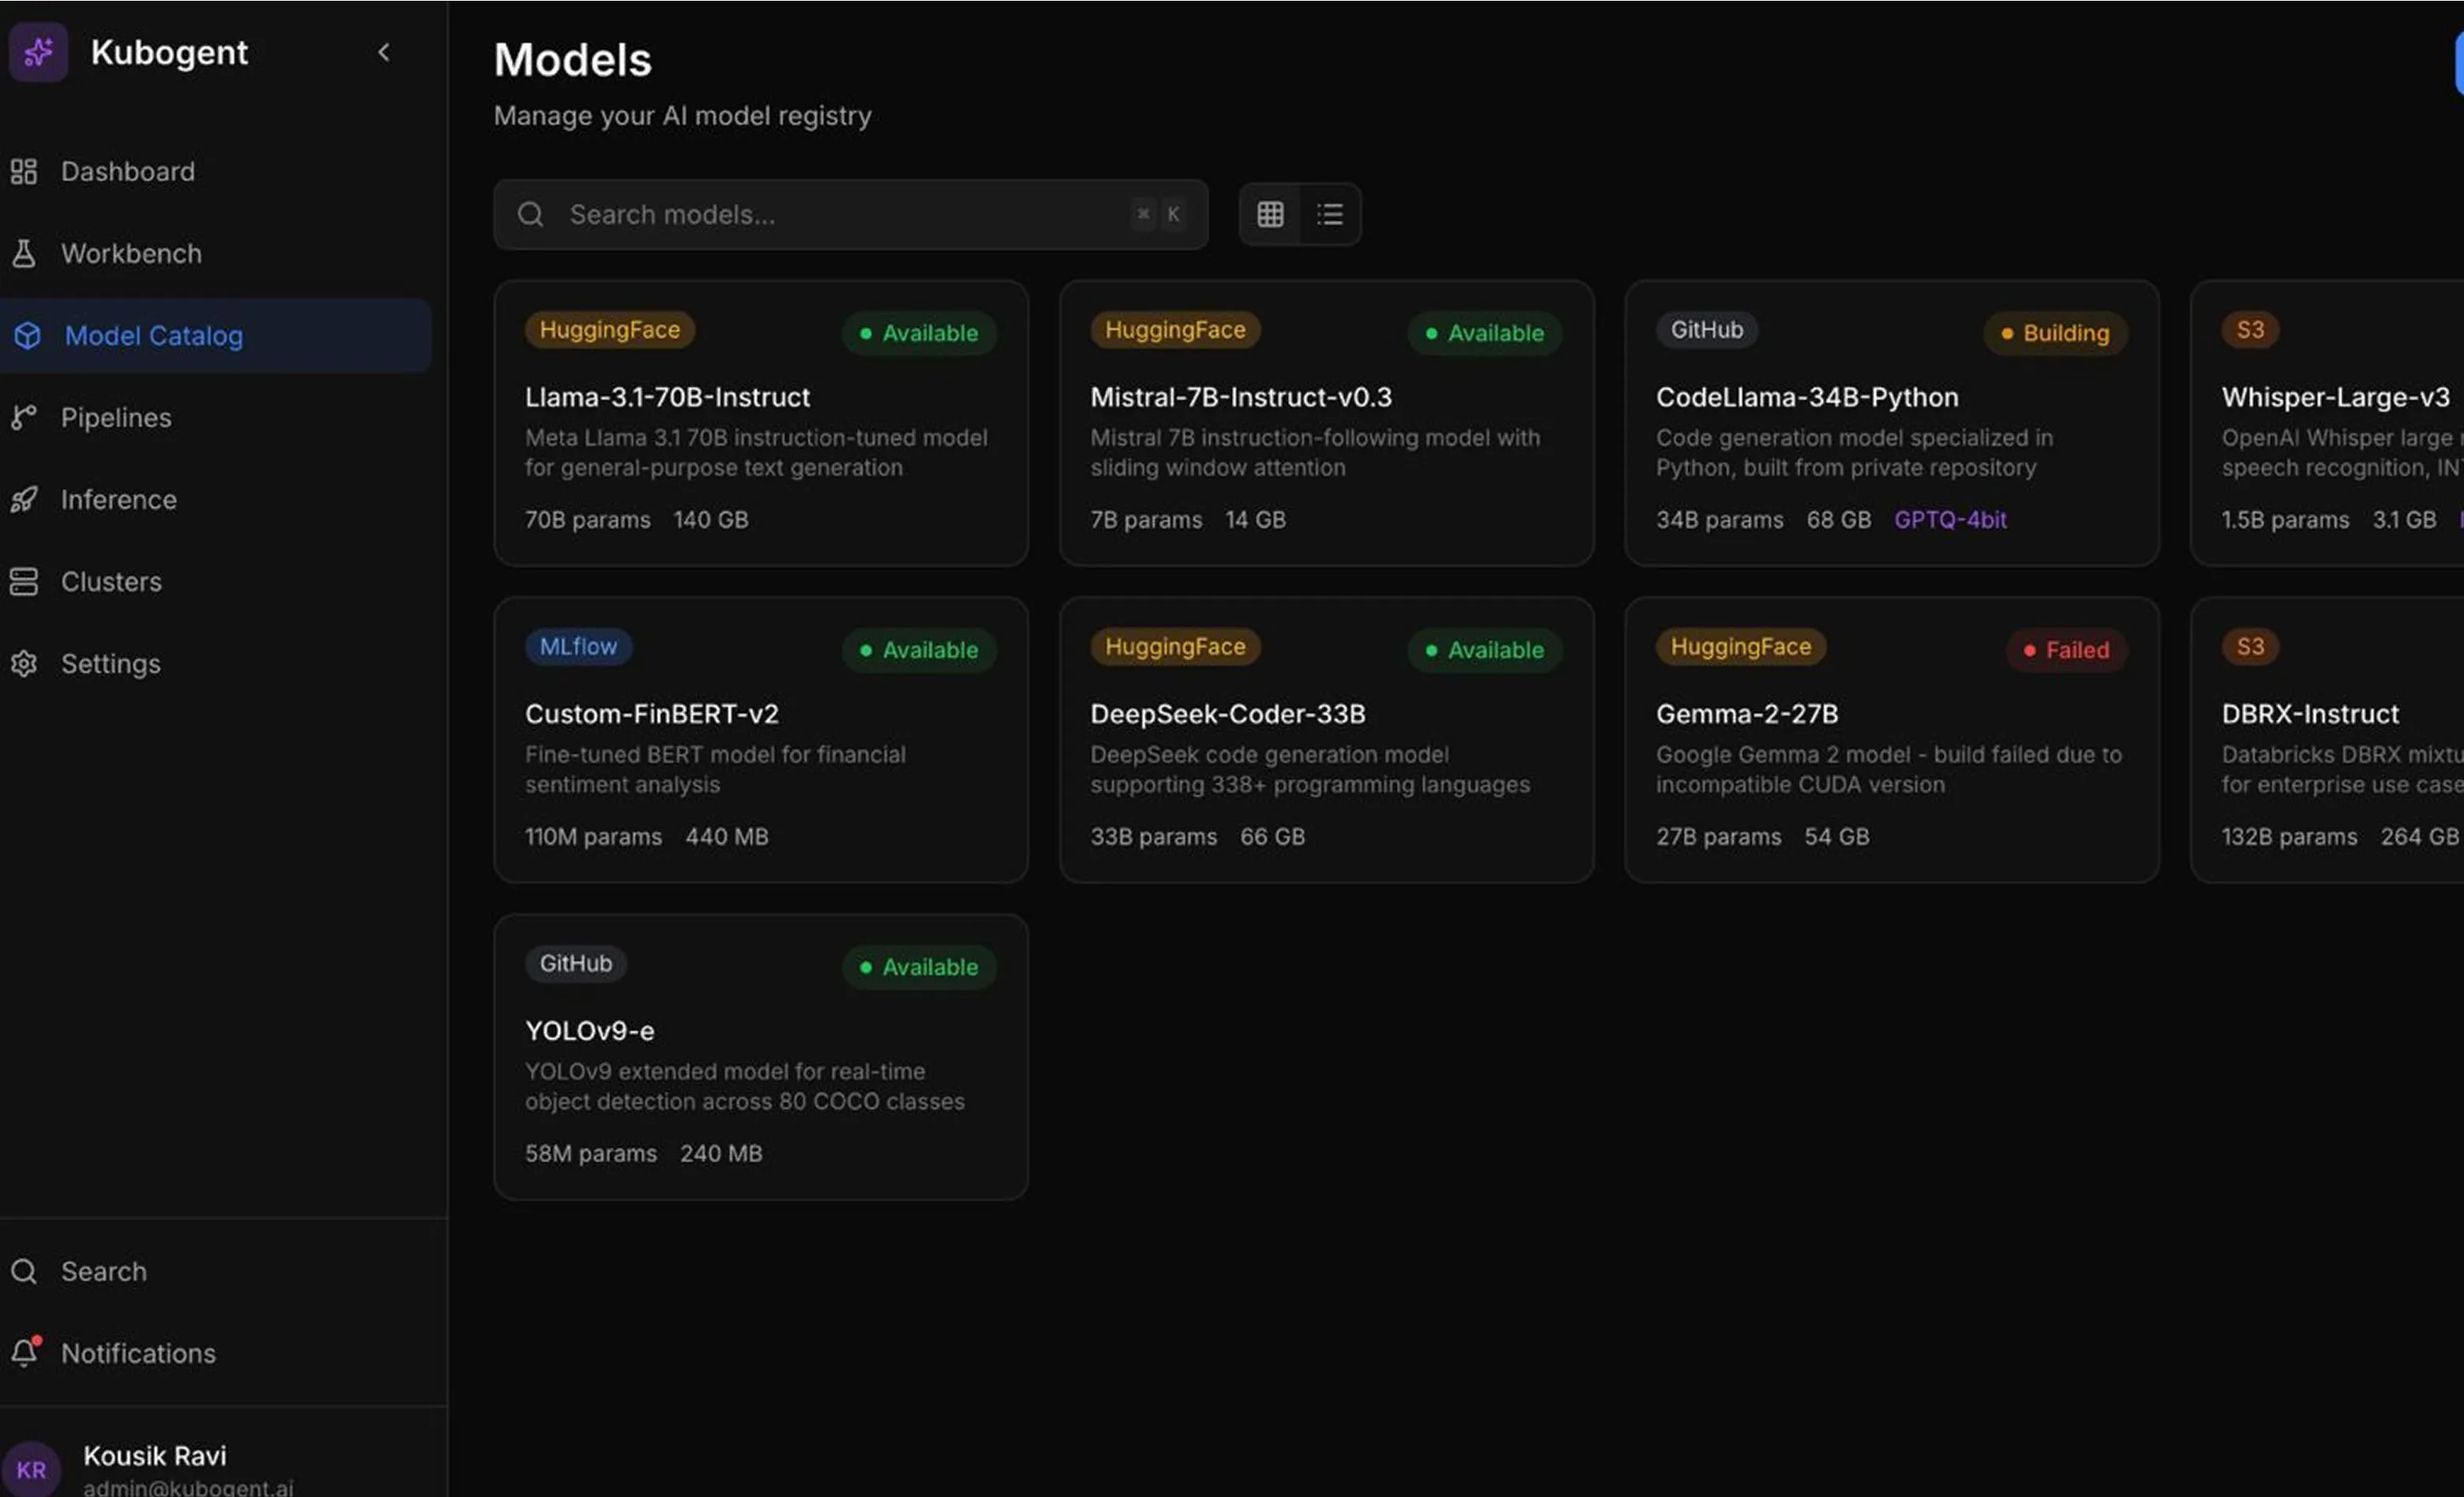
Task: Click the "240 MB" size text
Action: [x=721, y=1154]
